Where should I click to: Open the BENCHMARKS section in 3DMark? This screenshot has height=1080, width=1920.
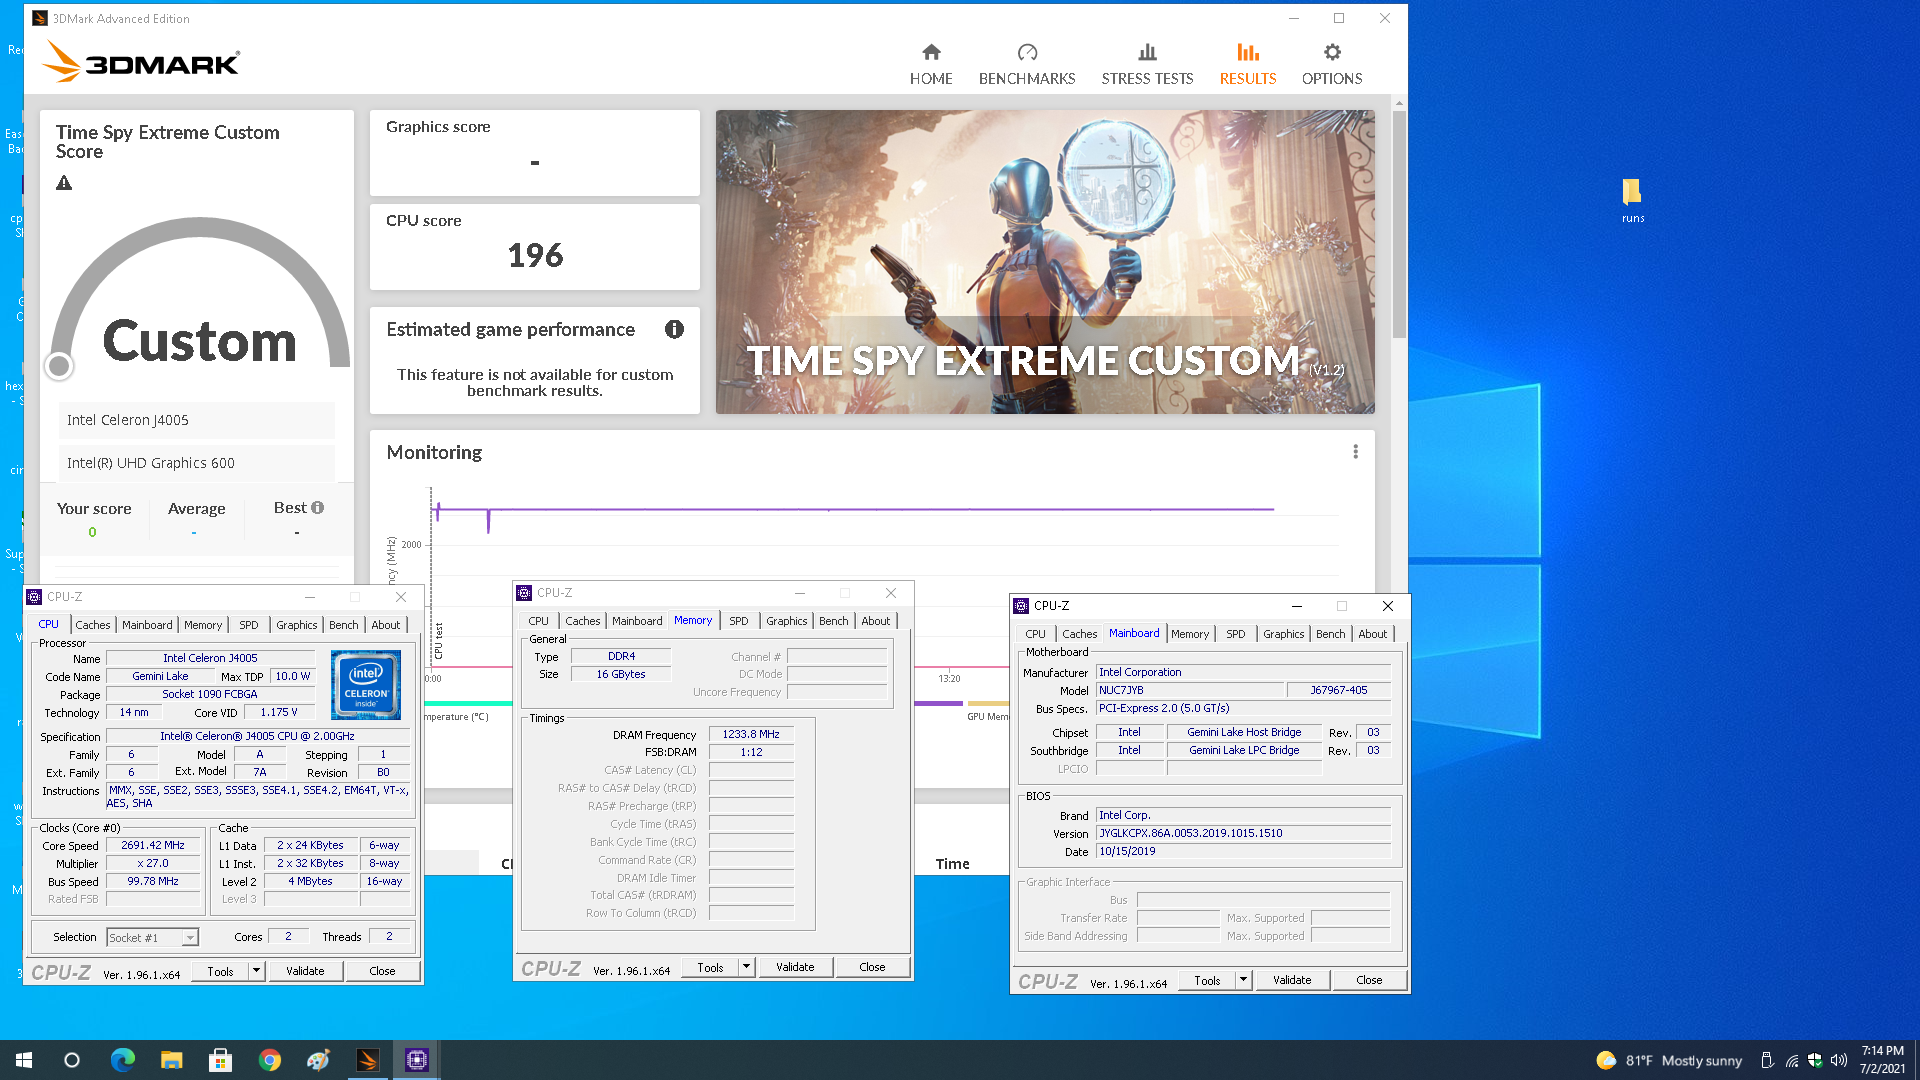1027,64
